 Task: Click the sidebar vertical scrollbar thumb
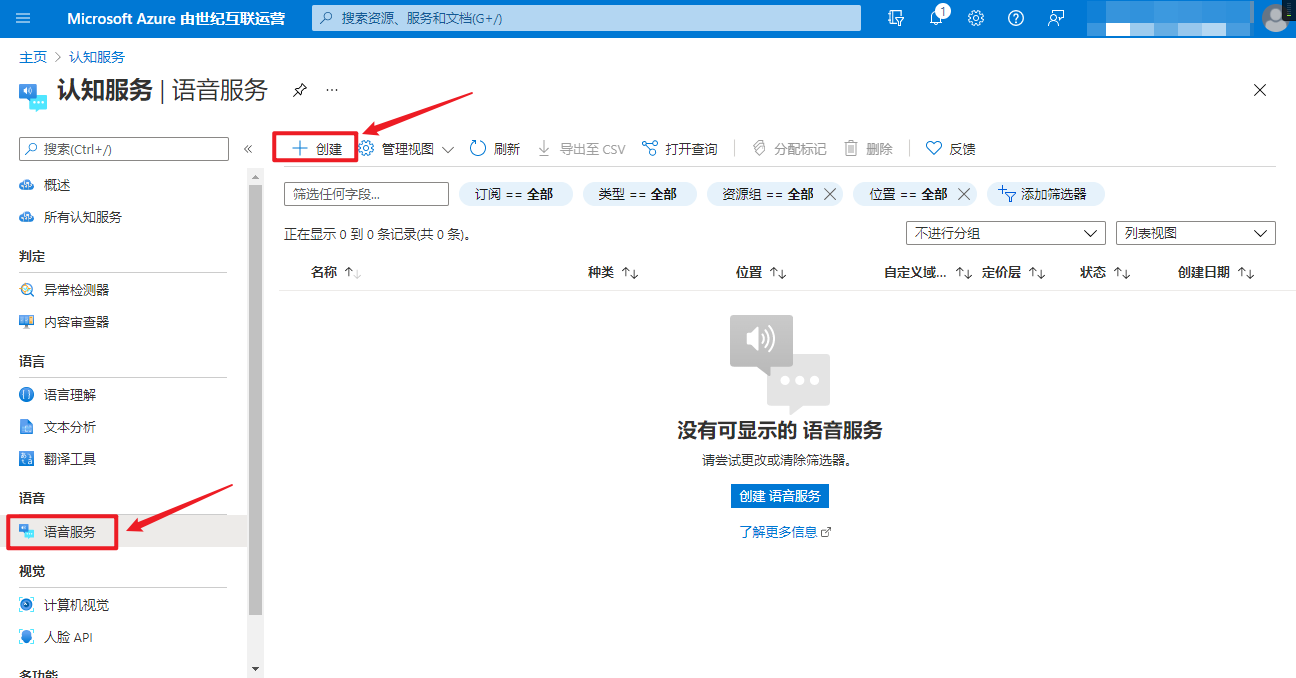point(255,398)
